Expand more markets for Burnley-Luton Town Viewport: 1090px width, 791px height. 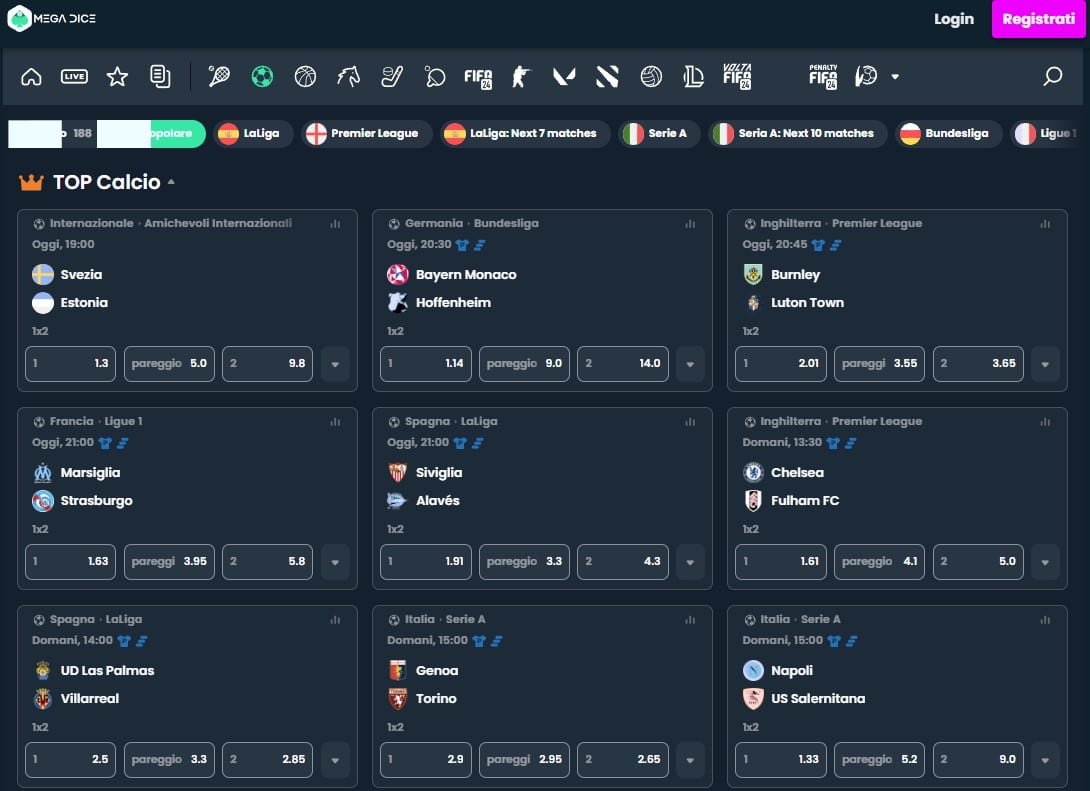[1045, 364]
